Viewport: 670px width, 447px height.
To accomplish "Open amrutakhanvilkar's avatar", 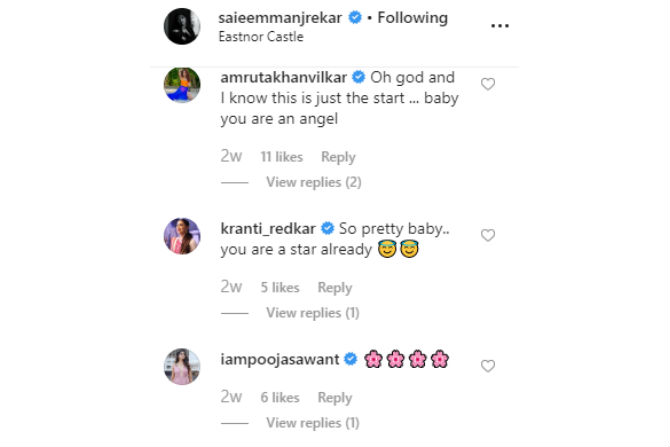I will 183,87.
